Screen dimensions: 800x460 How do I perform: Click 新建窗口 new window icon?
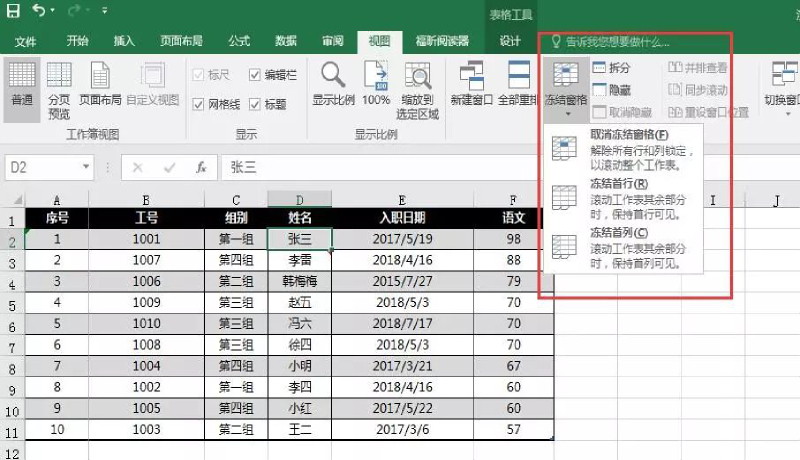click(470, 82)
